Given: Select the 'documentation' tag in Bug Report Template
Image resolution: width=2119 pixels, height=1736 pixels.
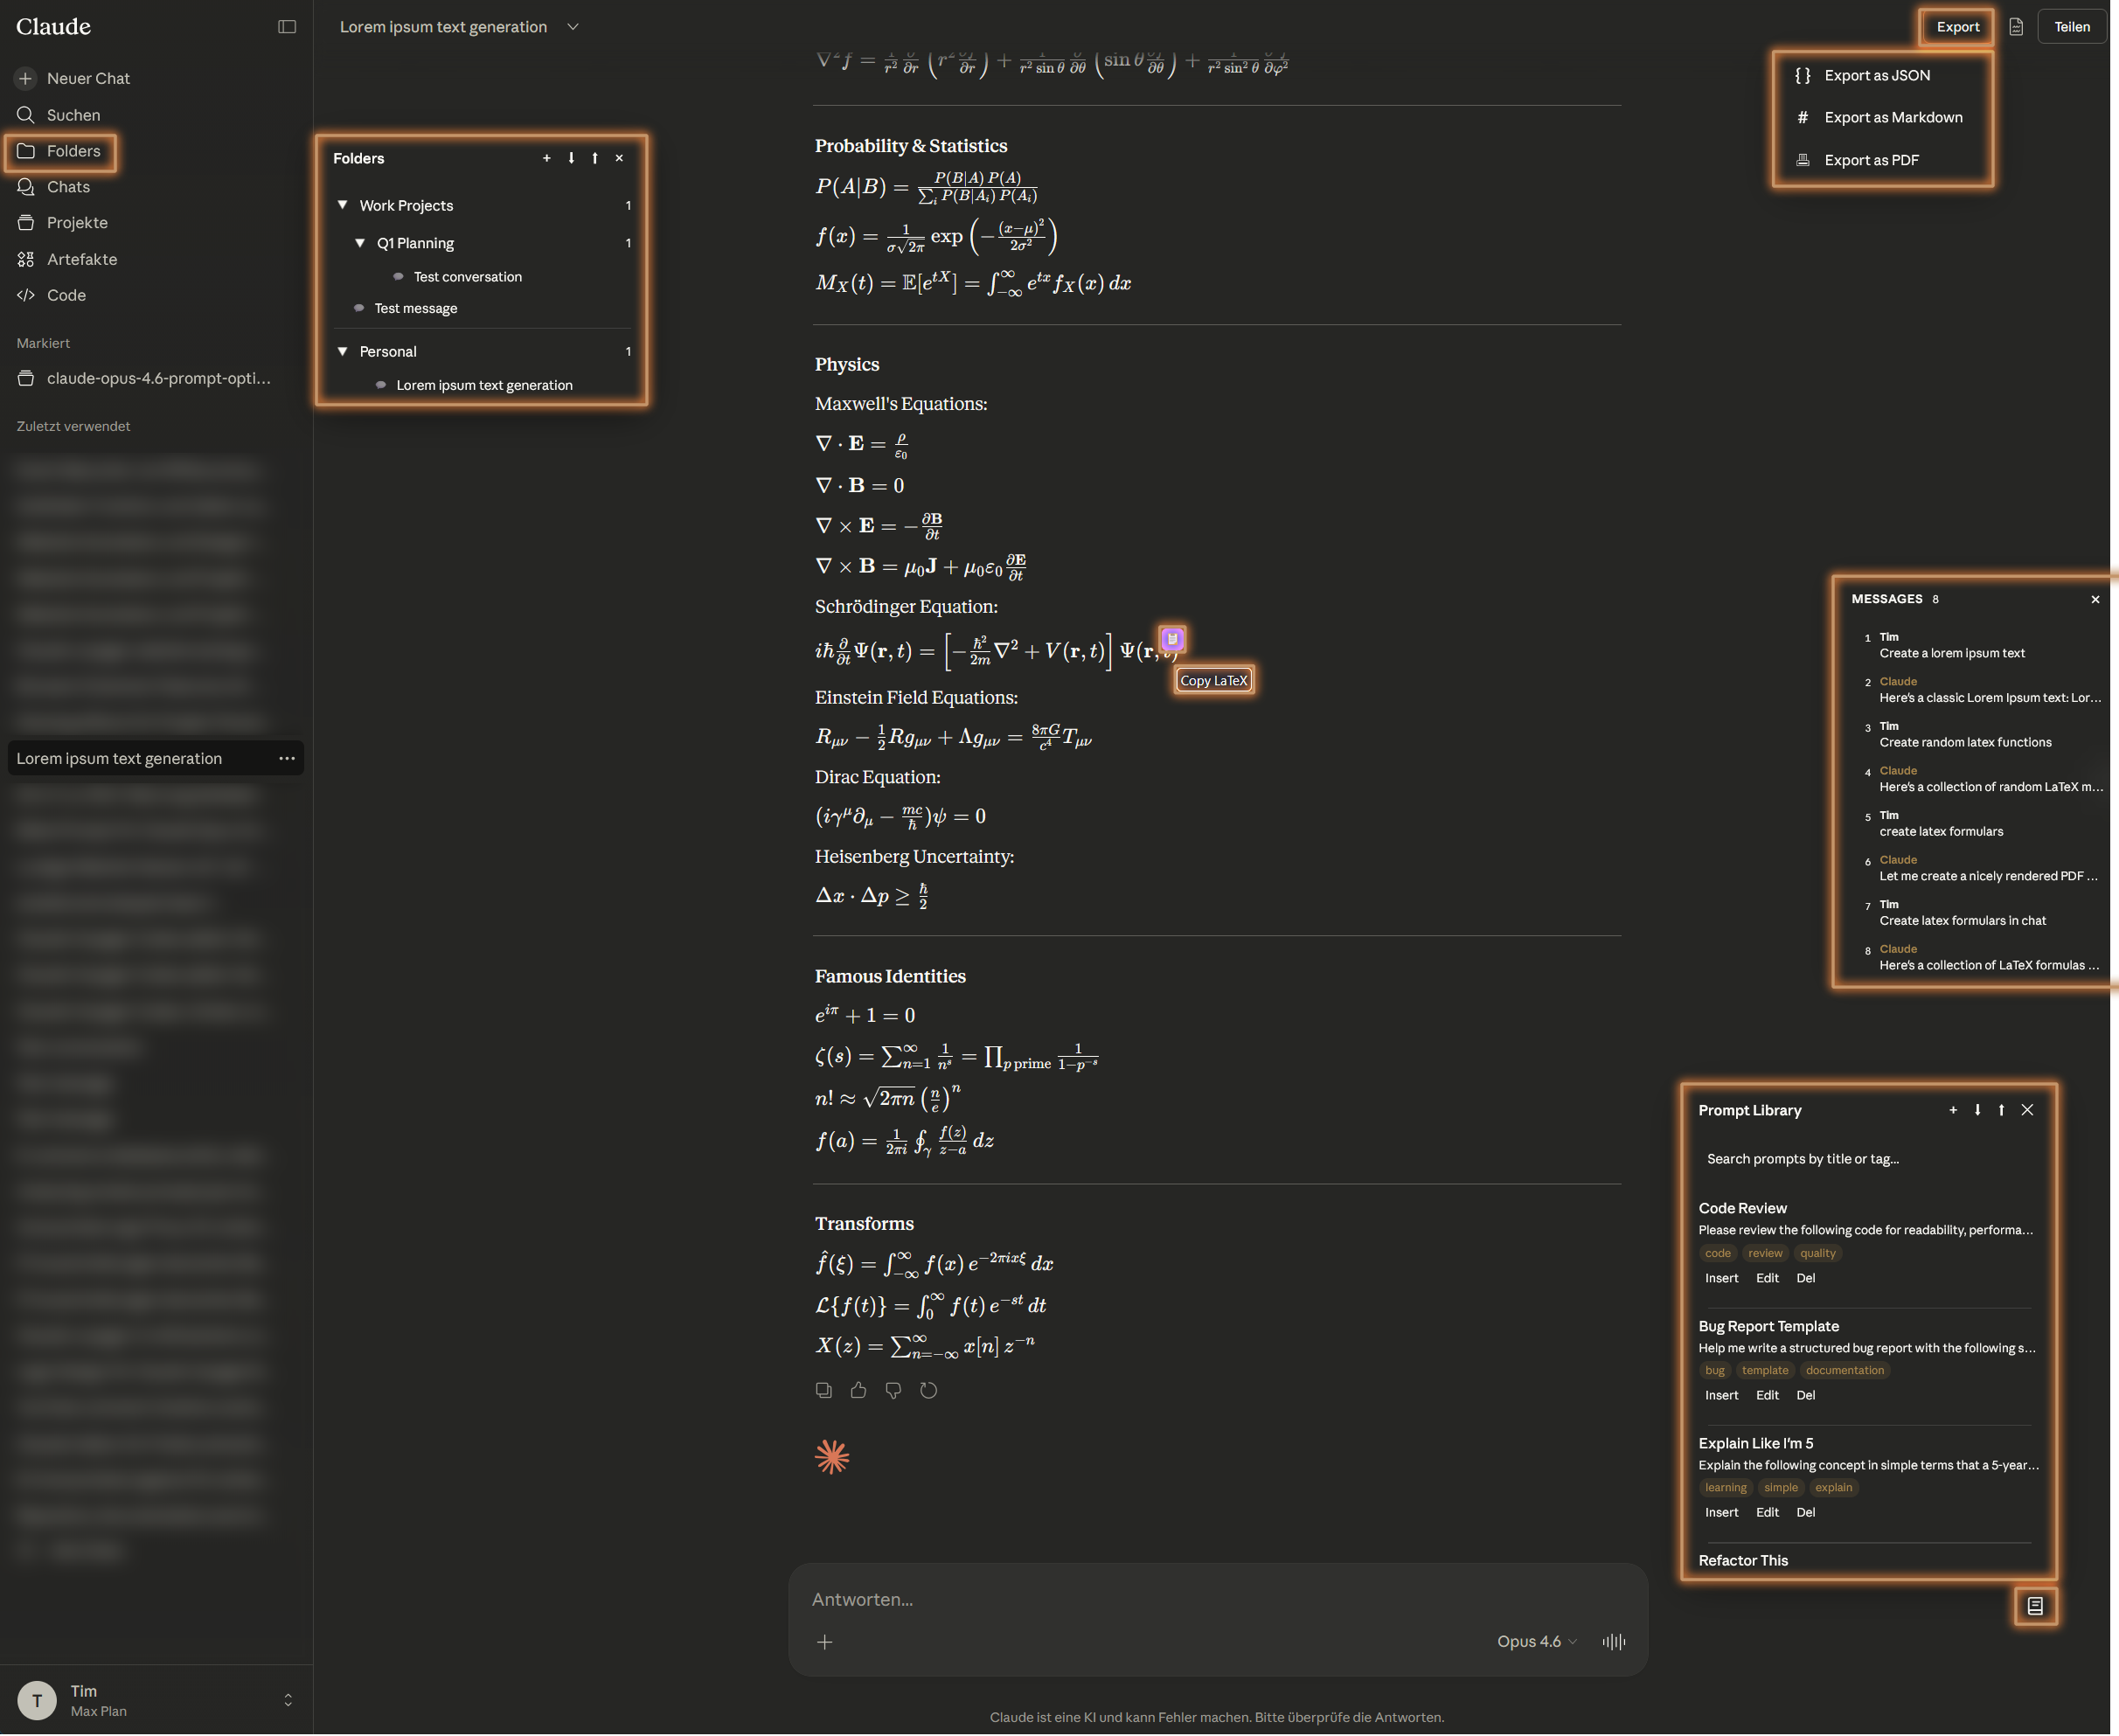Looking at the screenshot, I should click(x=1844, y=1371).
